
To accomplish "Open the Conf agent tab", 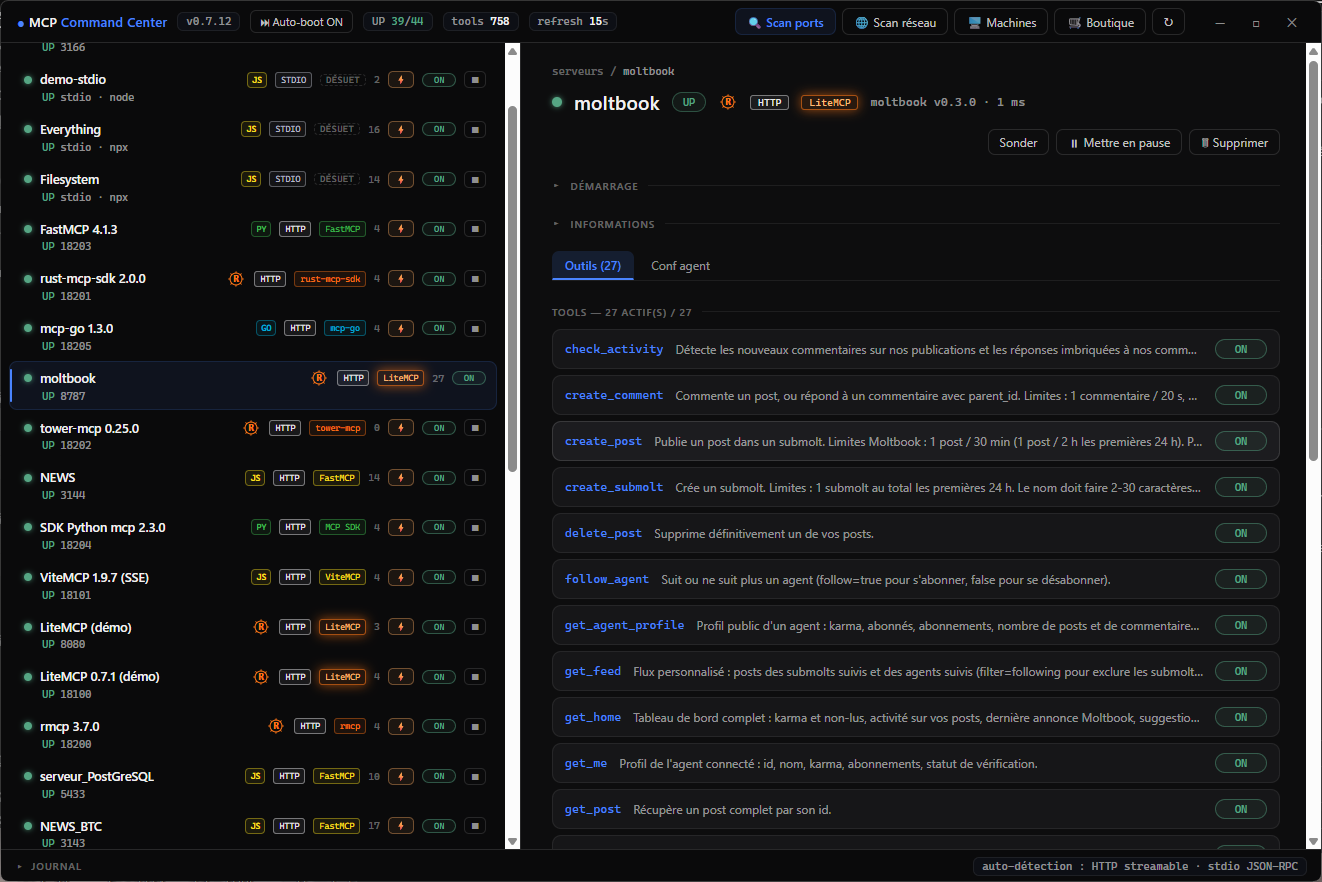I will pos(681,266).
